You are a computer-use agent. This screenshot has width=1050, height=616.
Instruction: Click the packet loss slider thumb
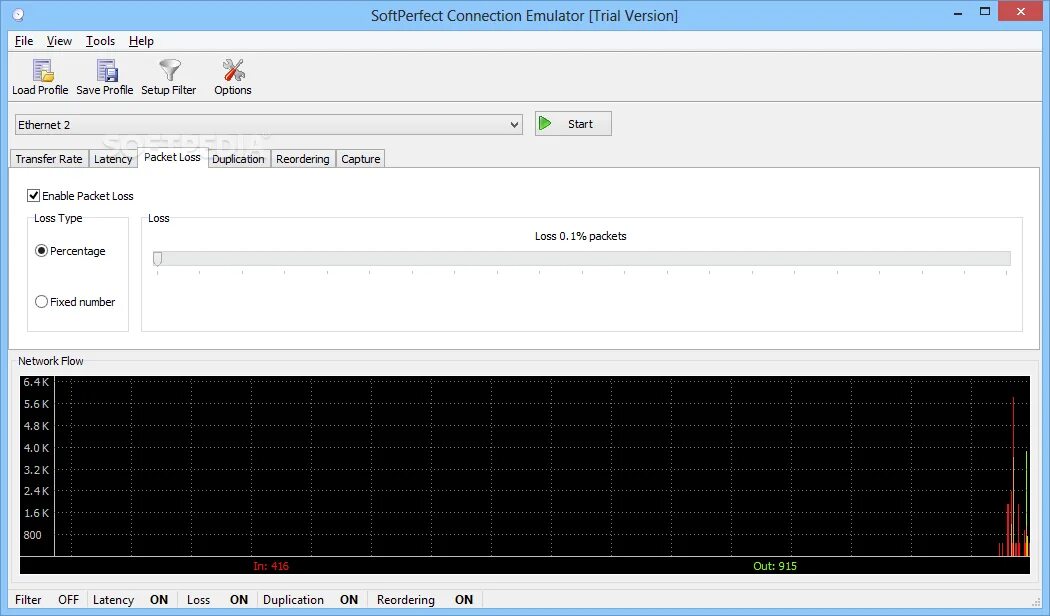(157, 258)
